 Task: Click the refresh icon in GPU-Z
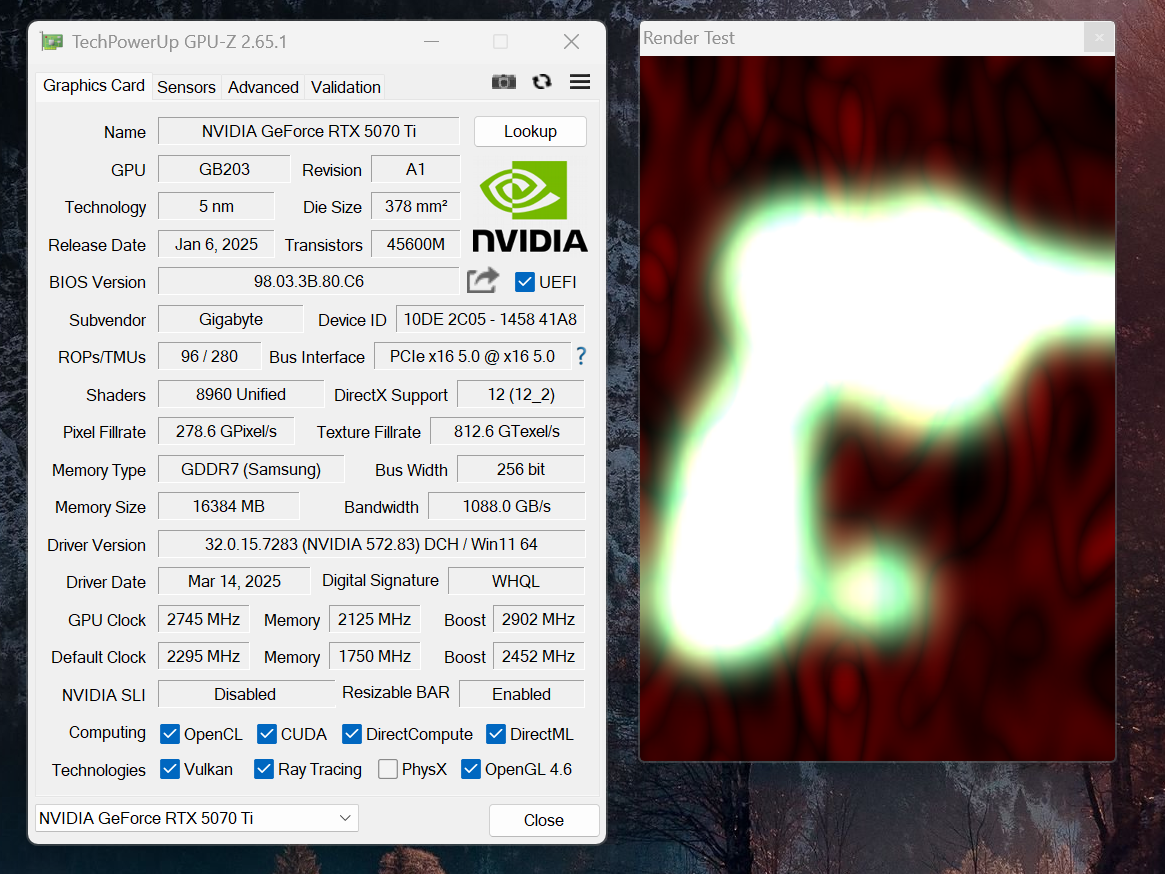coord(542,82)
